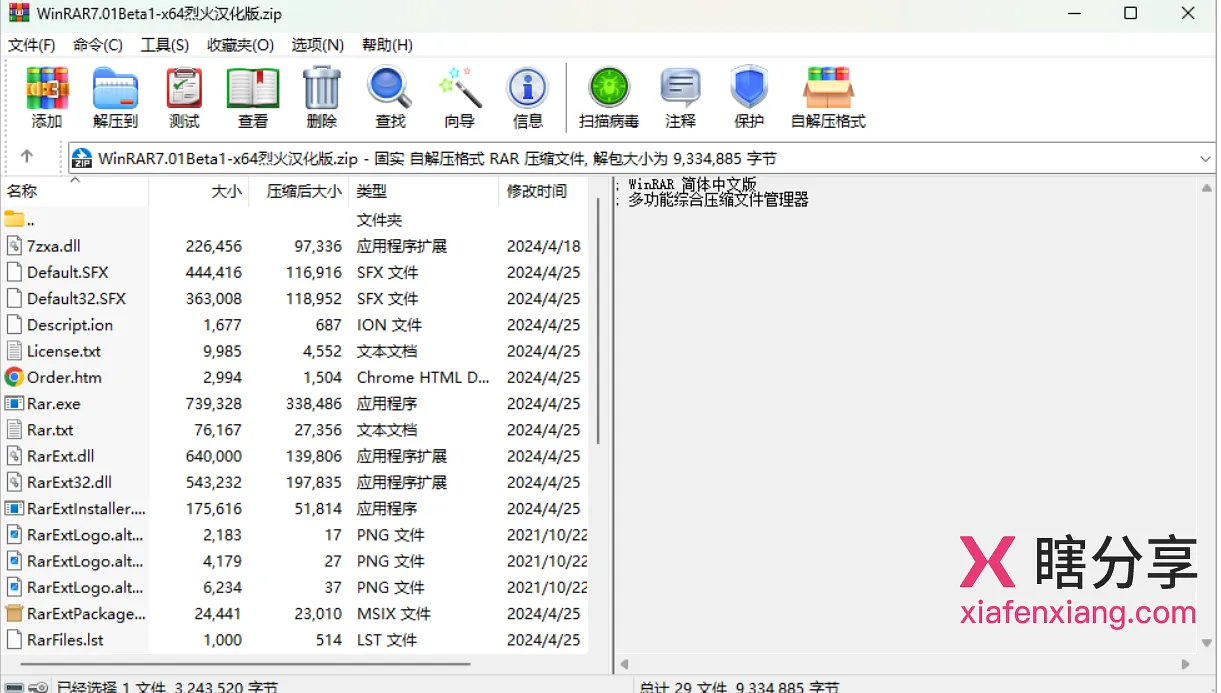Click the 2024/4/18 modified date
The height and width of the screenshot is (693, 1221).
[544, 246]
